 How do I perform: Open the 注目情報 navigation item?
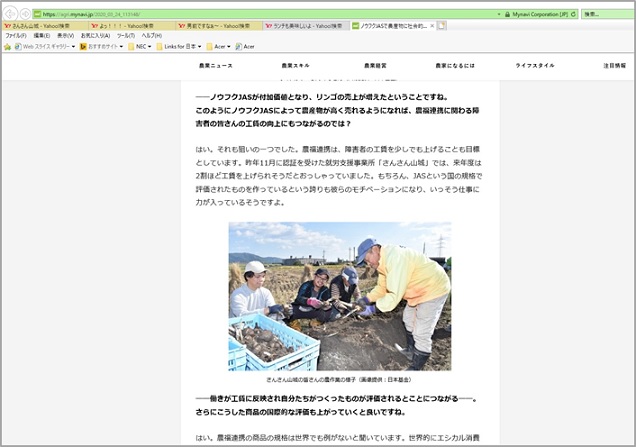615,66
